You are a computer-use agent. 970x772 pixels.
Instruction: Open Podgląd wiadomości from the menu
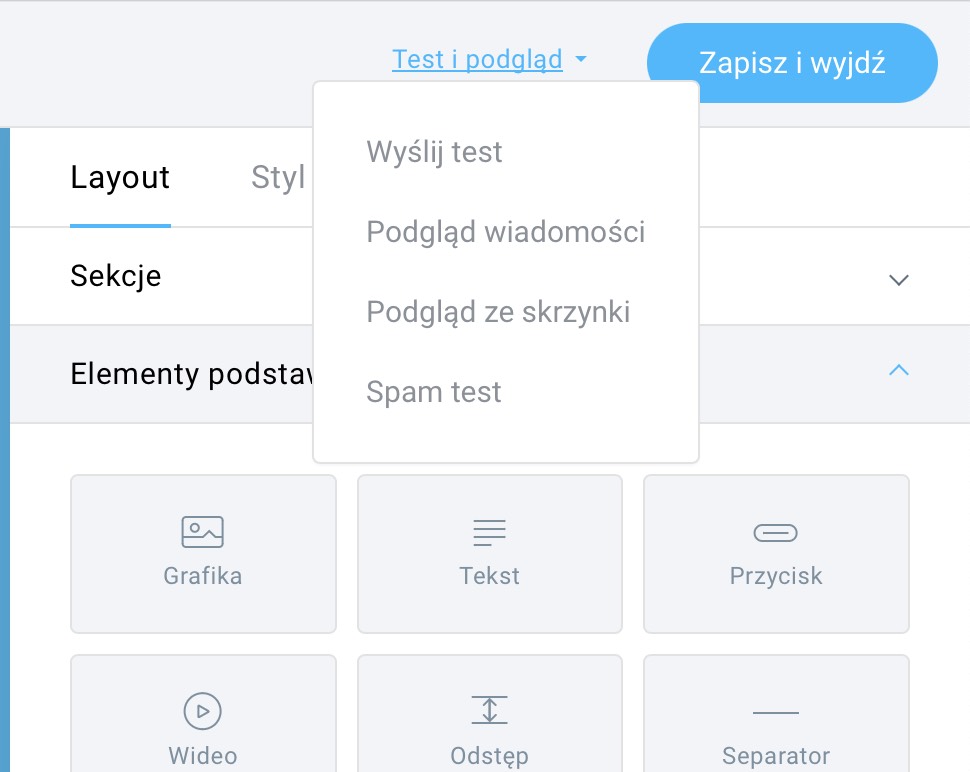click(505, 233)
